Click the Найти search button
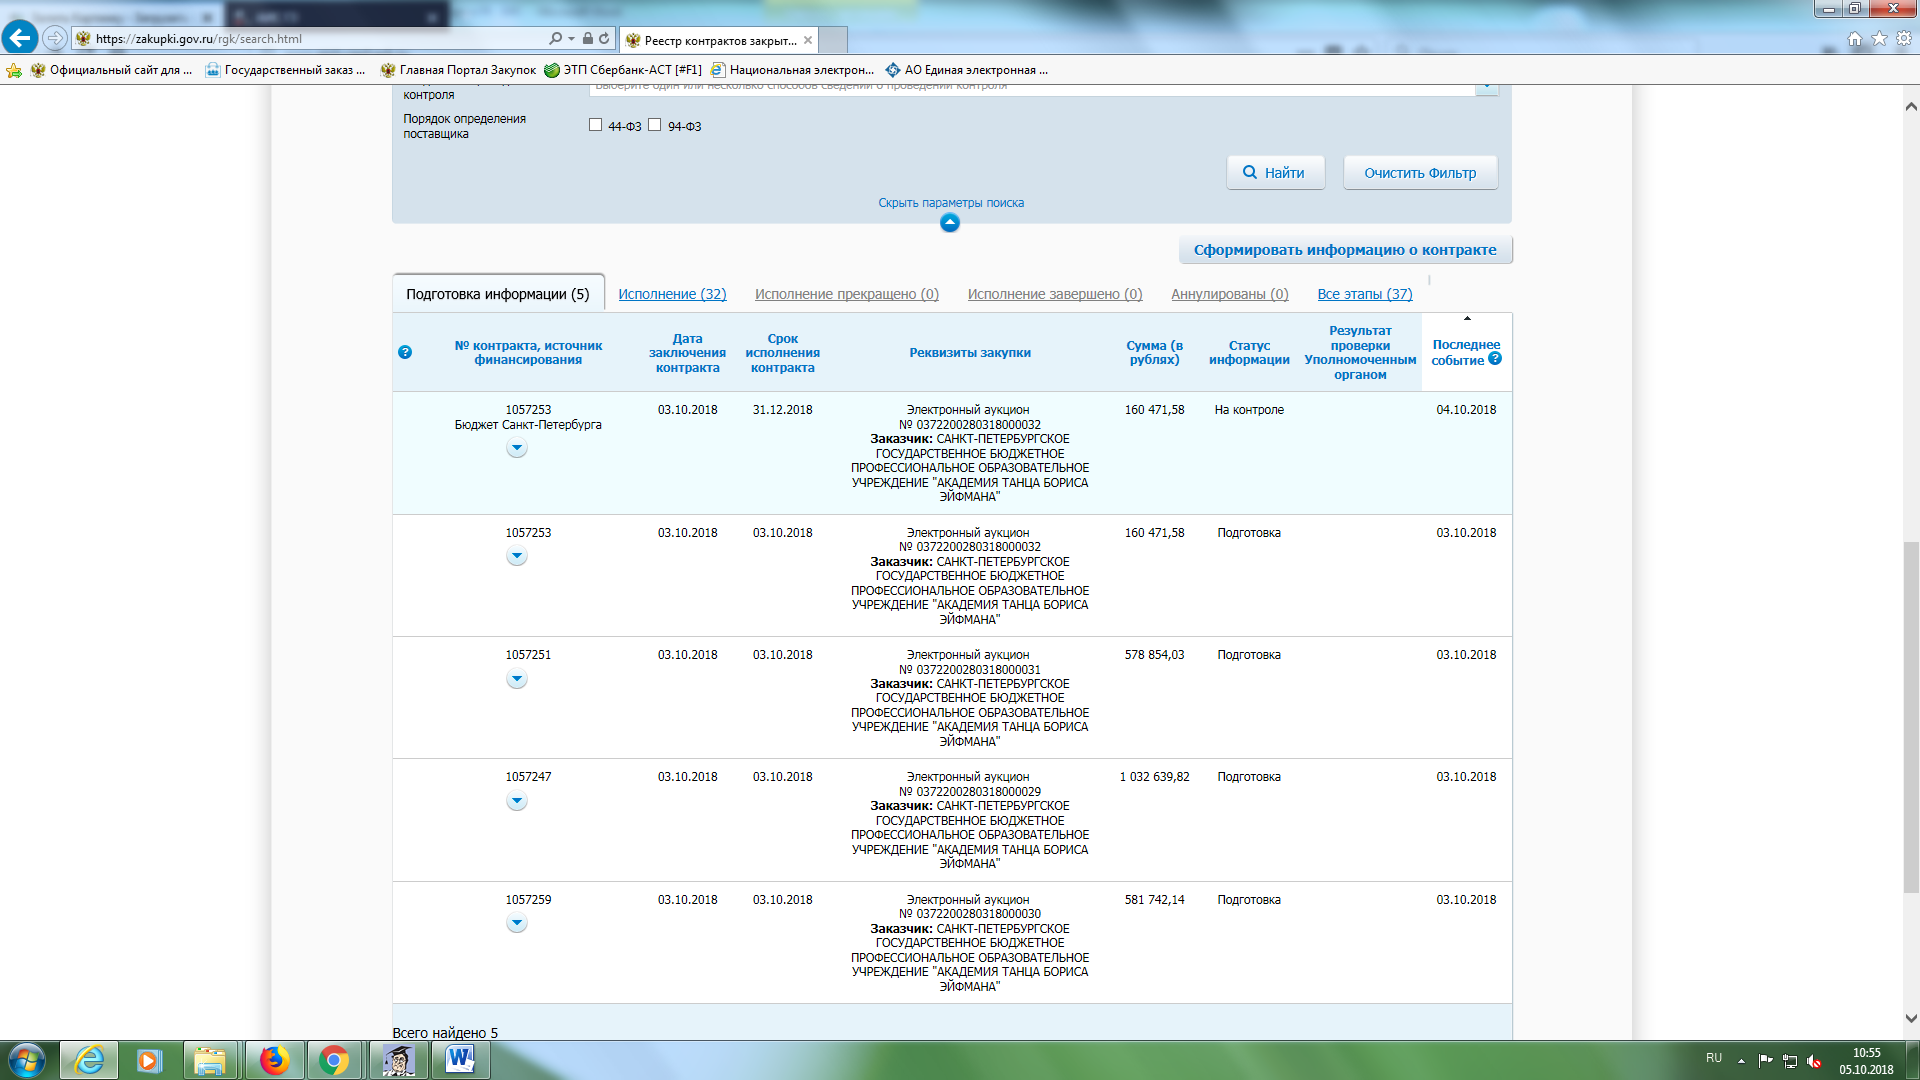Screen dimensions: 1920x1080 [1276, 172]
